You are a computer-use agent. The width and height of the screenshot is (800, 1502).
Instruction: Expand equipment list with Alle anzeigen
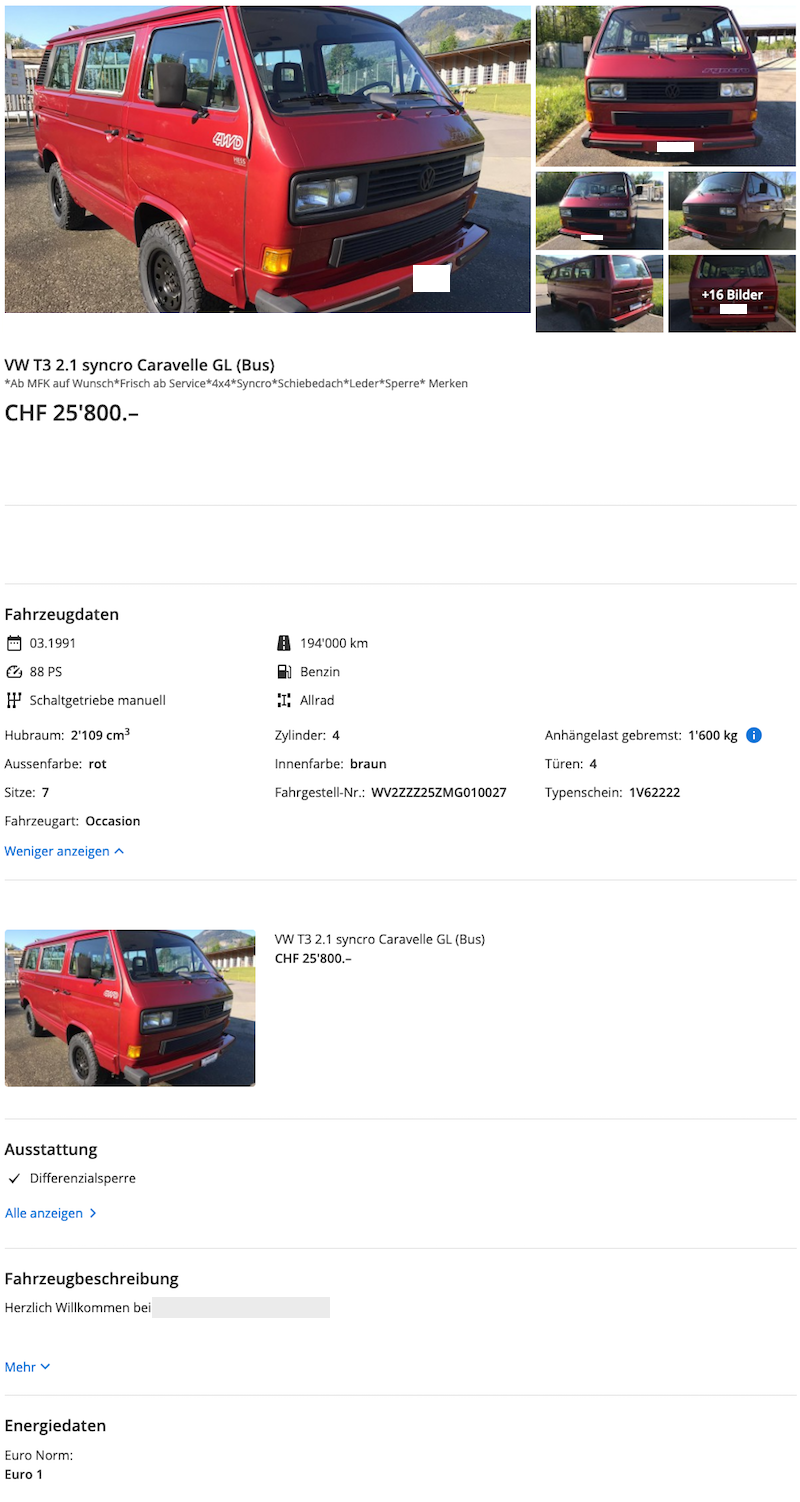click(50, 1213)
